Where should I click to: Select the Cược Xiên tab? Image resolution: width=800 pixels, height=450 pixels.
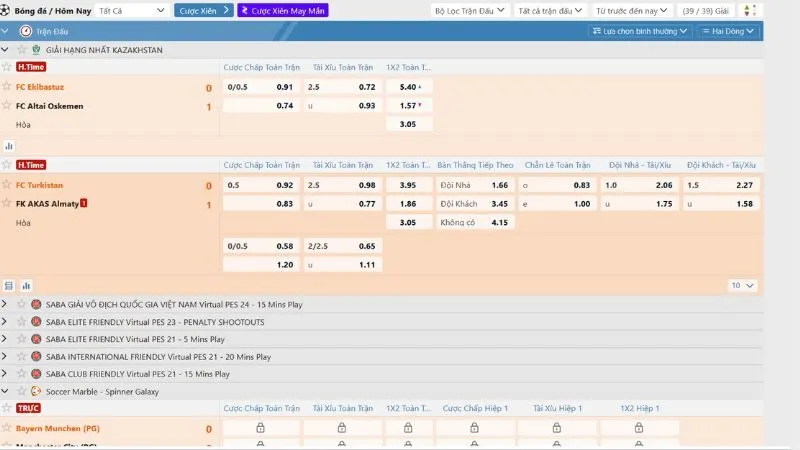(x=203, y=10)
